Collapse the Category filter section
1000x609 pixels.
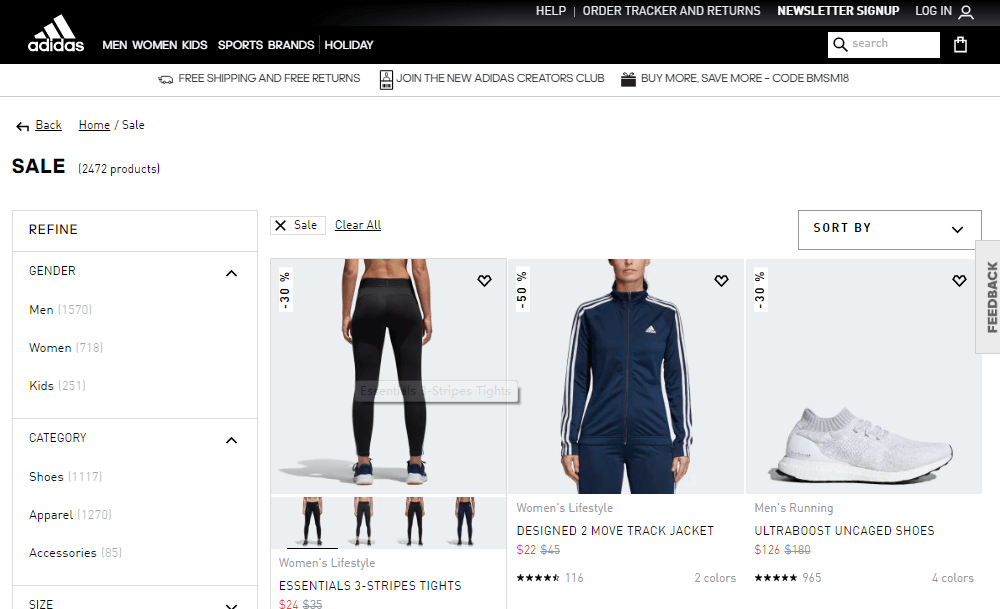click(232, 441)
